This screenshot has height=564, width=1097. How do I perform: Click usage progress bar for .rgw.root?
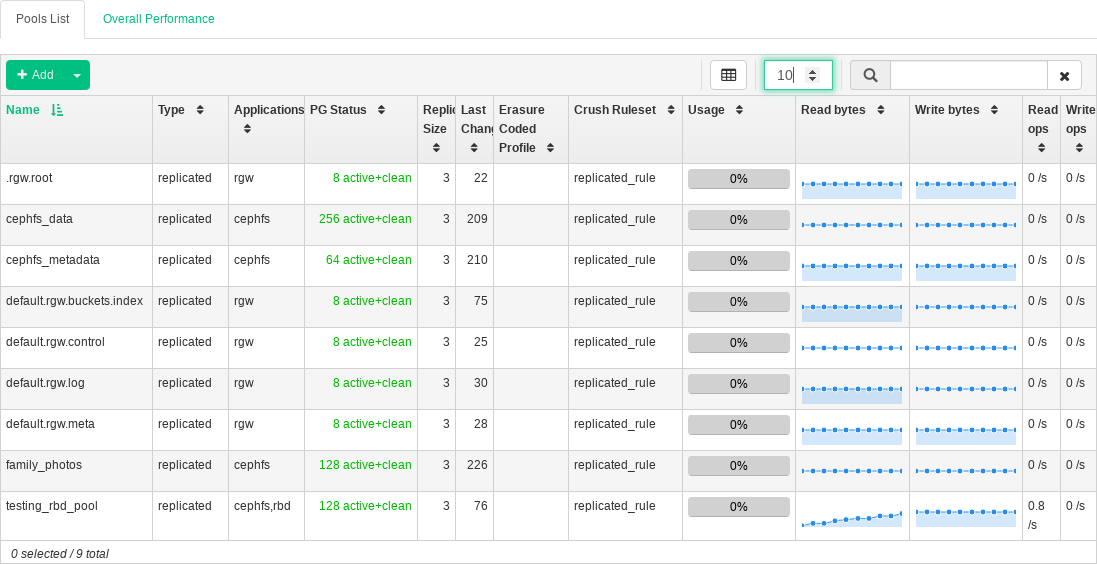(738, 179)
